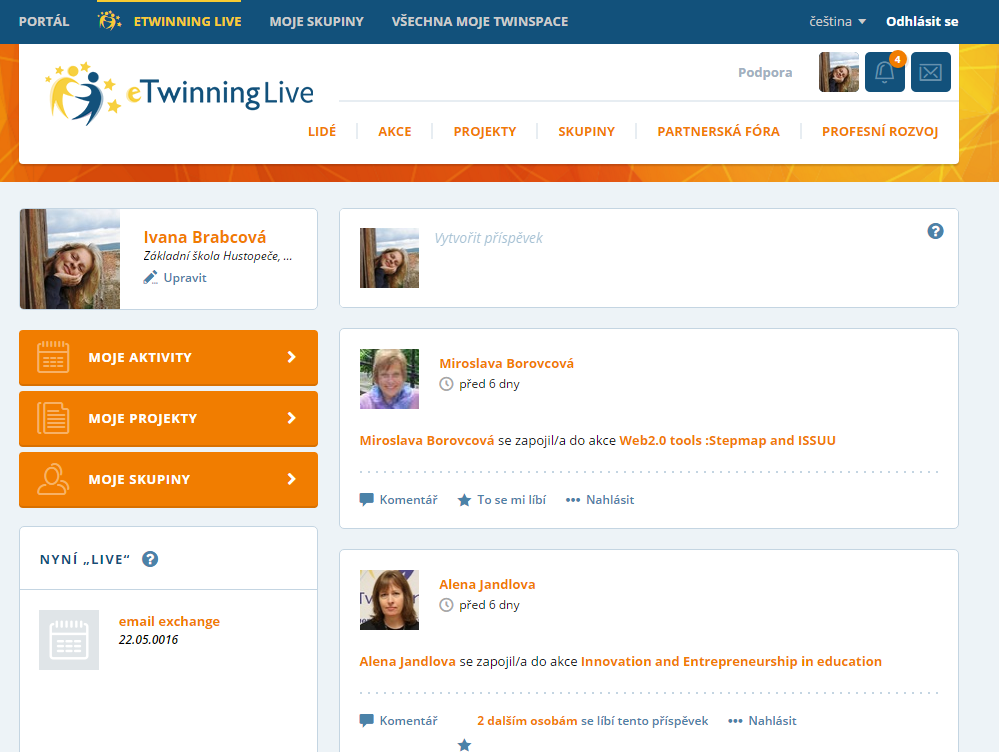This screenshot has width=999, height=752.
Task: Open the Partnerská fóra menu
Action: pyautogui.click(x=719, y=131)
